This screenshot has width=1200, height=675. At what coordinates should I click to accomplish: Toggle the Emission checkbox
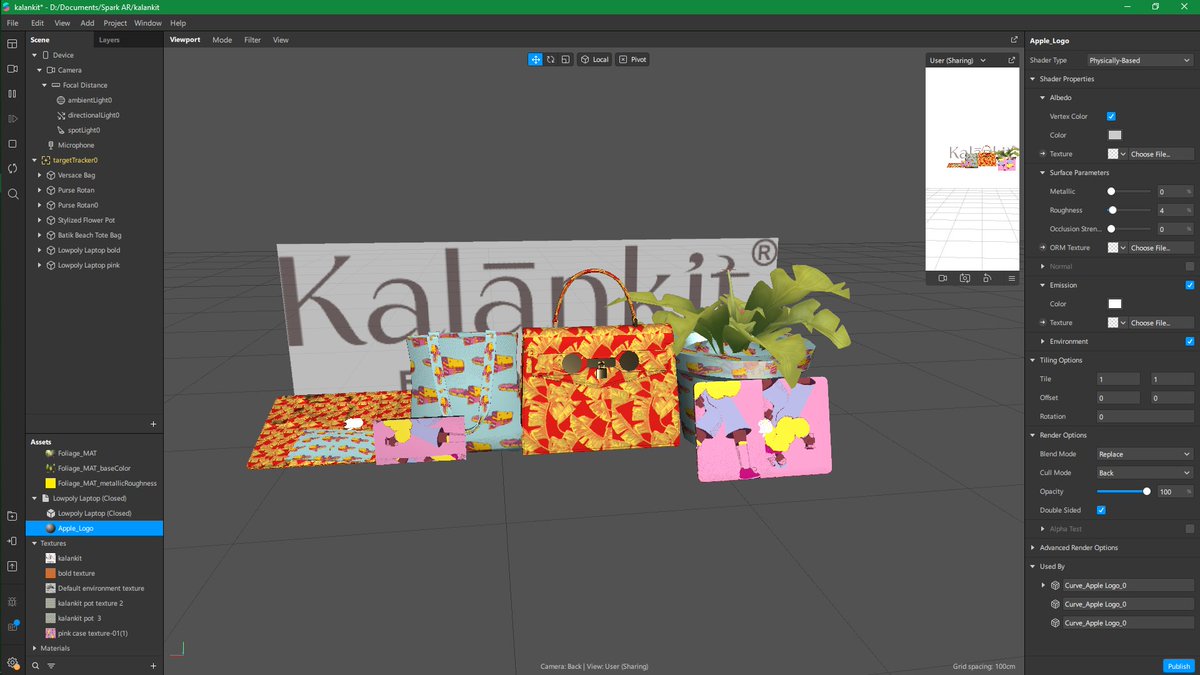pyautogui.click(x=1189, y=285)
